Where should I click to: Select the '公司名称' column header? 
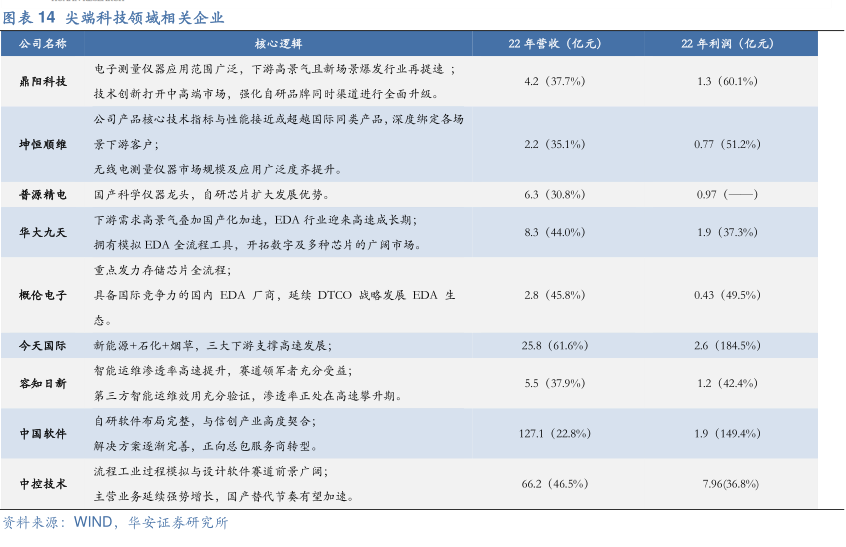click(x=43, y=44)
